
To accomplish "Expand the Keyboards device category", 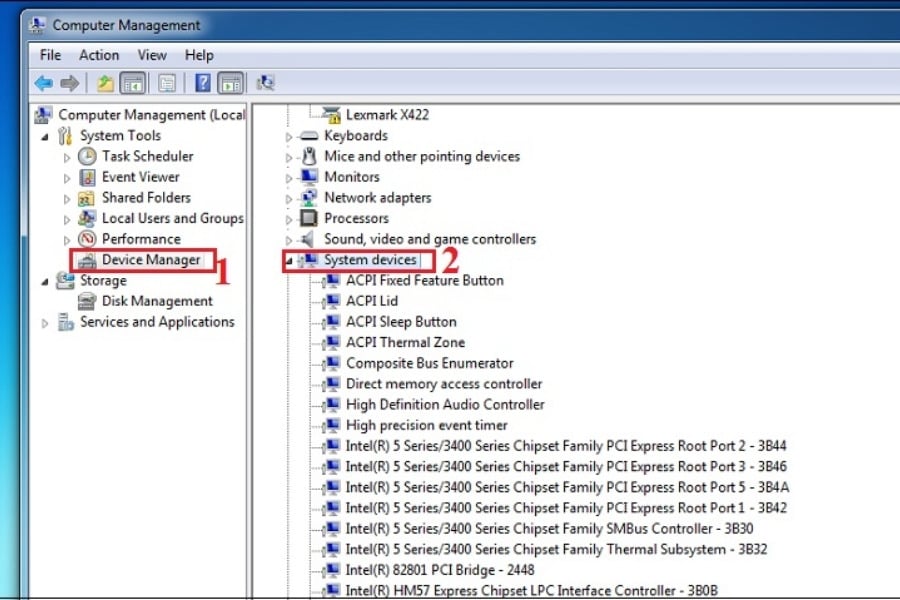I will pos(290,137).
